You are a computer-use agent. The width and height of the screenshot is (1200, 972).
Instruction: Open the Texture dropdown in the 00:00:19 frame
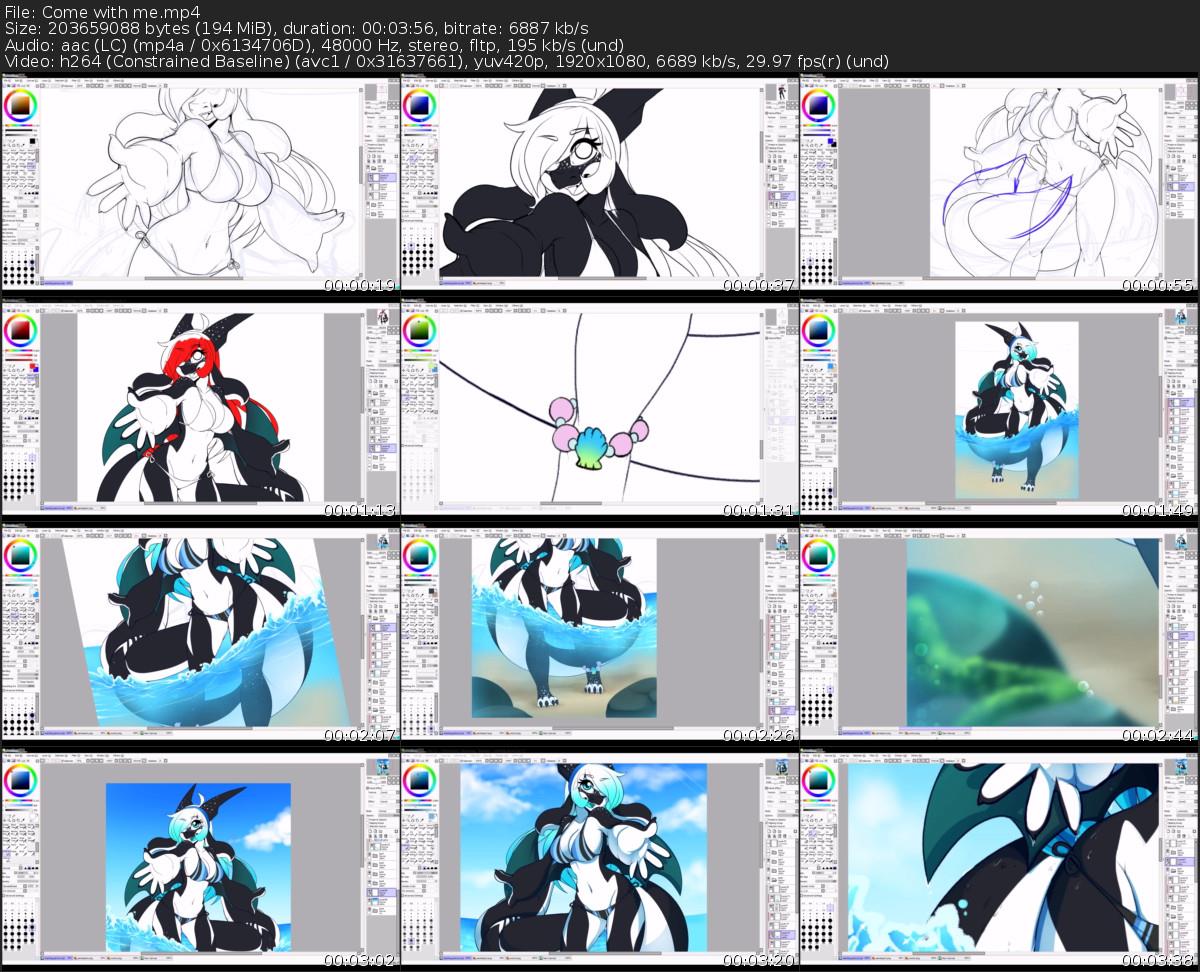point(378,116)
